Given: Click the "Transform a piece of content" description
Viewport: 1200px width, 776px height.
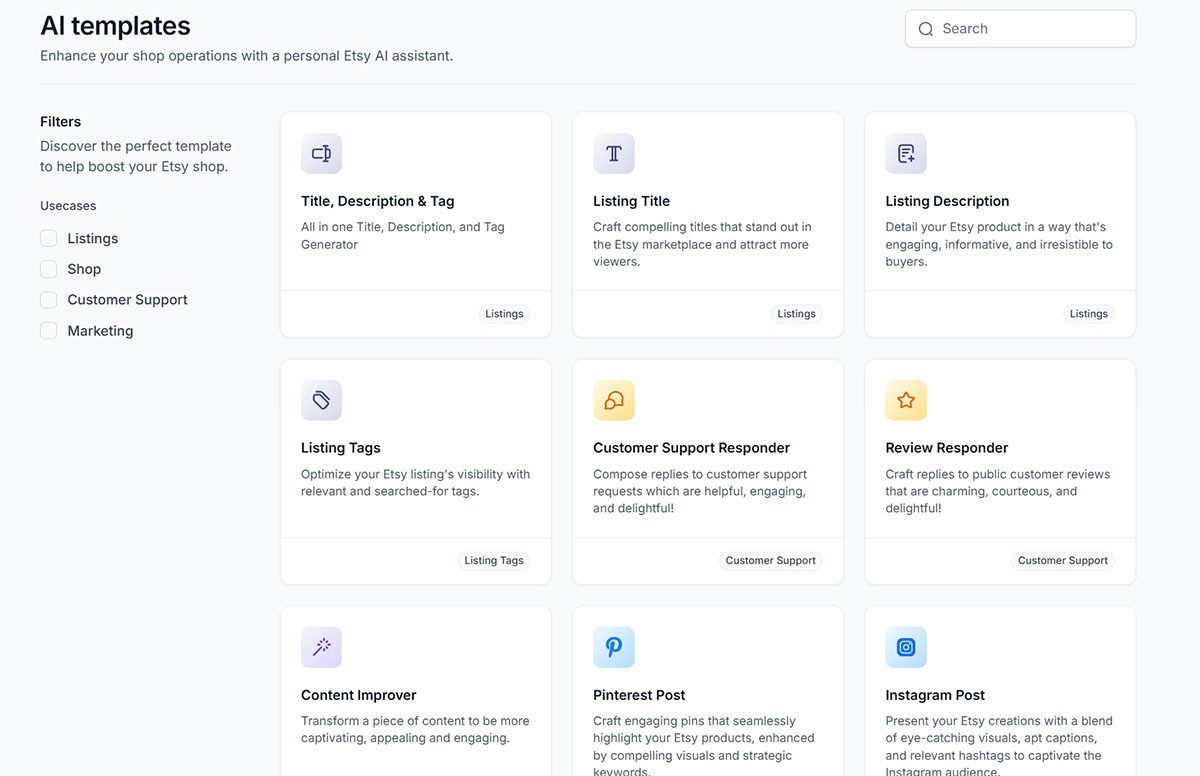Looking at the screenshot, I should 415,730.
